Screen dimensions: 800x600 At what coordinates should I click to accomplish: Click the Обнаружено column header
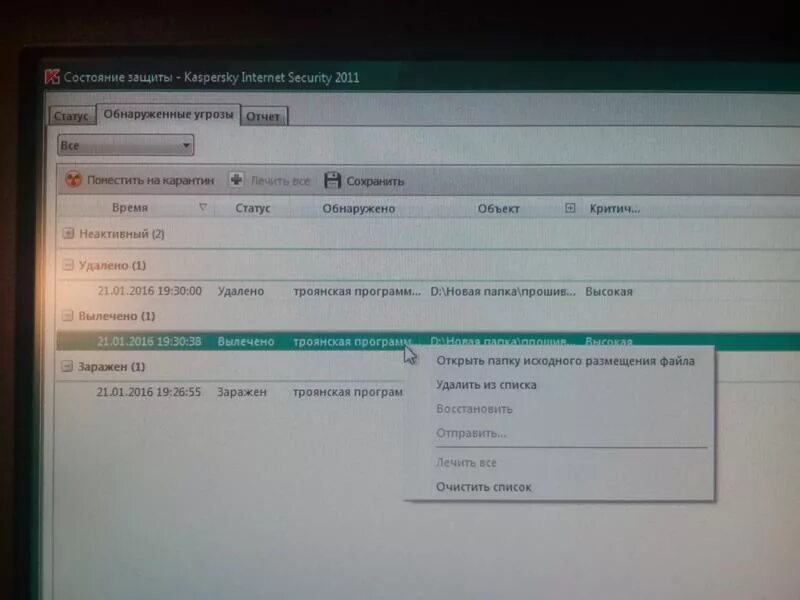tap(359, 208)
